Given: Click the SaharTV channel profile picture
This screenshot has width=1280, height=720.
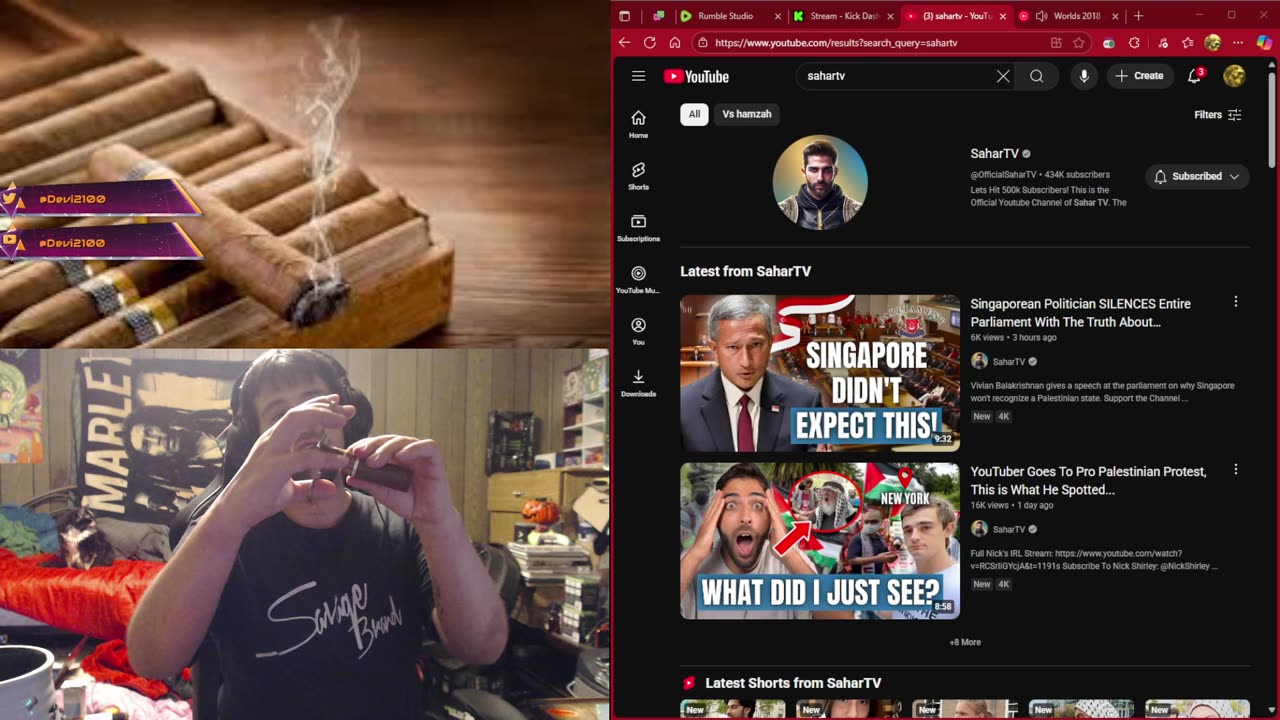Looking at the screenshot, I should [820, 182].
